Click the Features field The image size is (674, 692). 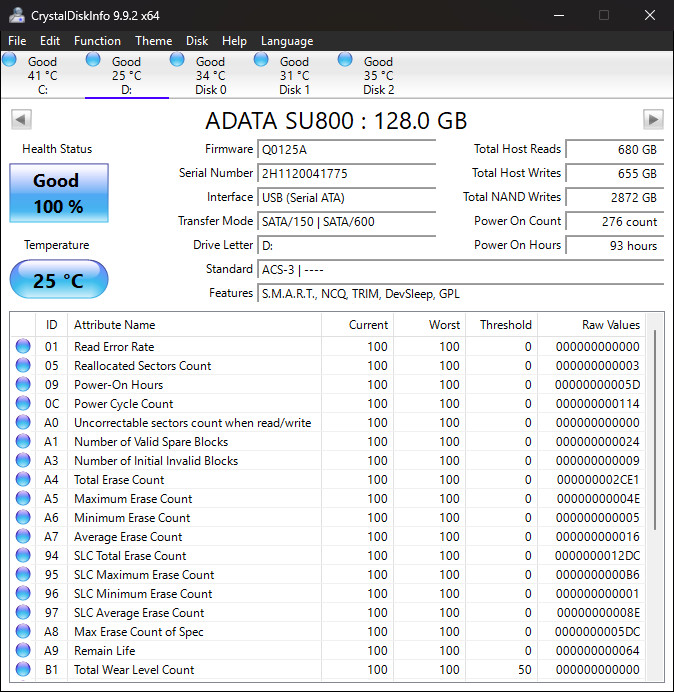(x=461, y=293)
